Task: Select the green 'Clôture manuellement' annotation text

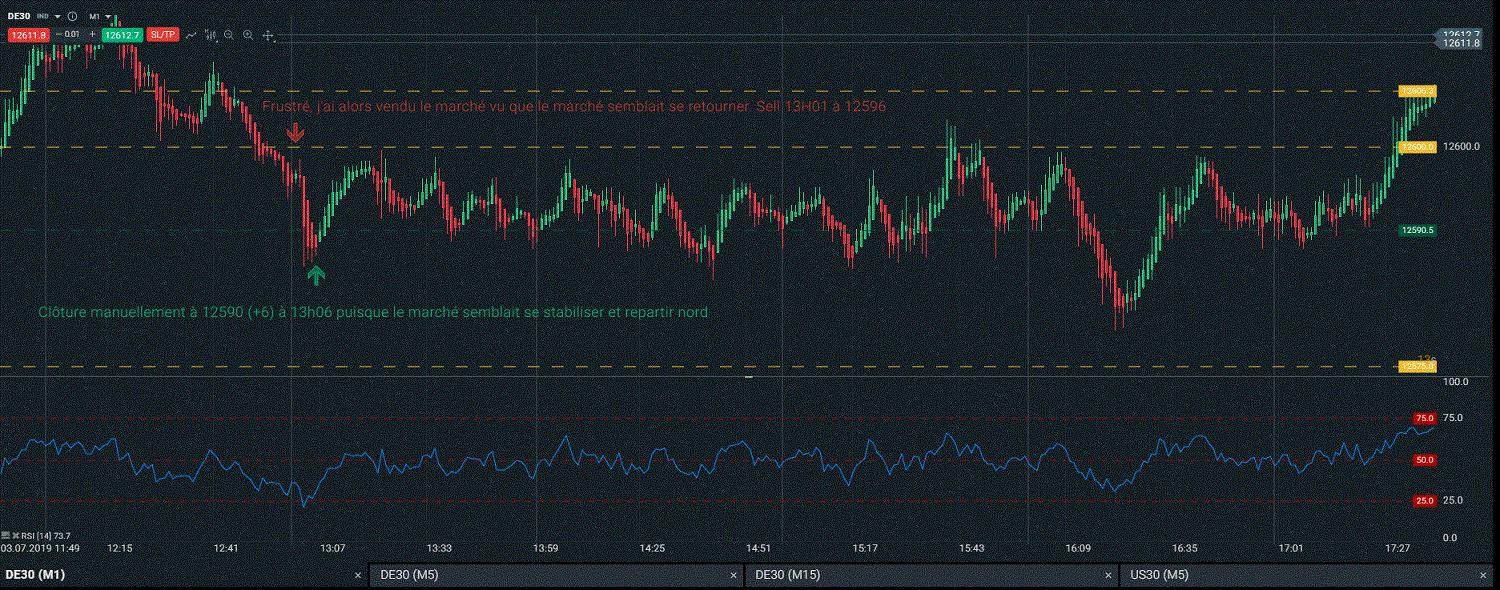Action: [x=373, y=312]
